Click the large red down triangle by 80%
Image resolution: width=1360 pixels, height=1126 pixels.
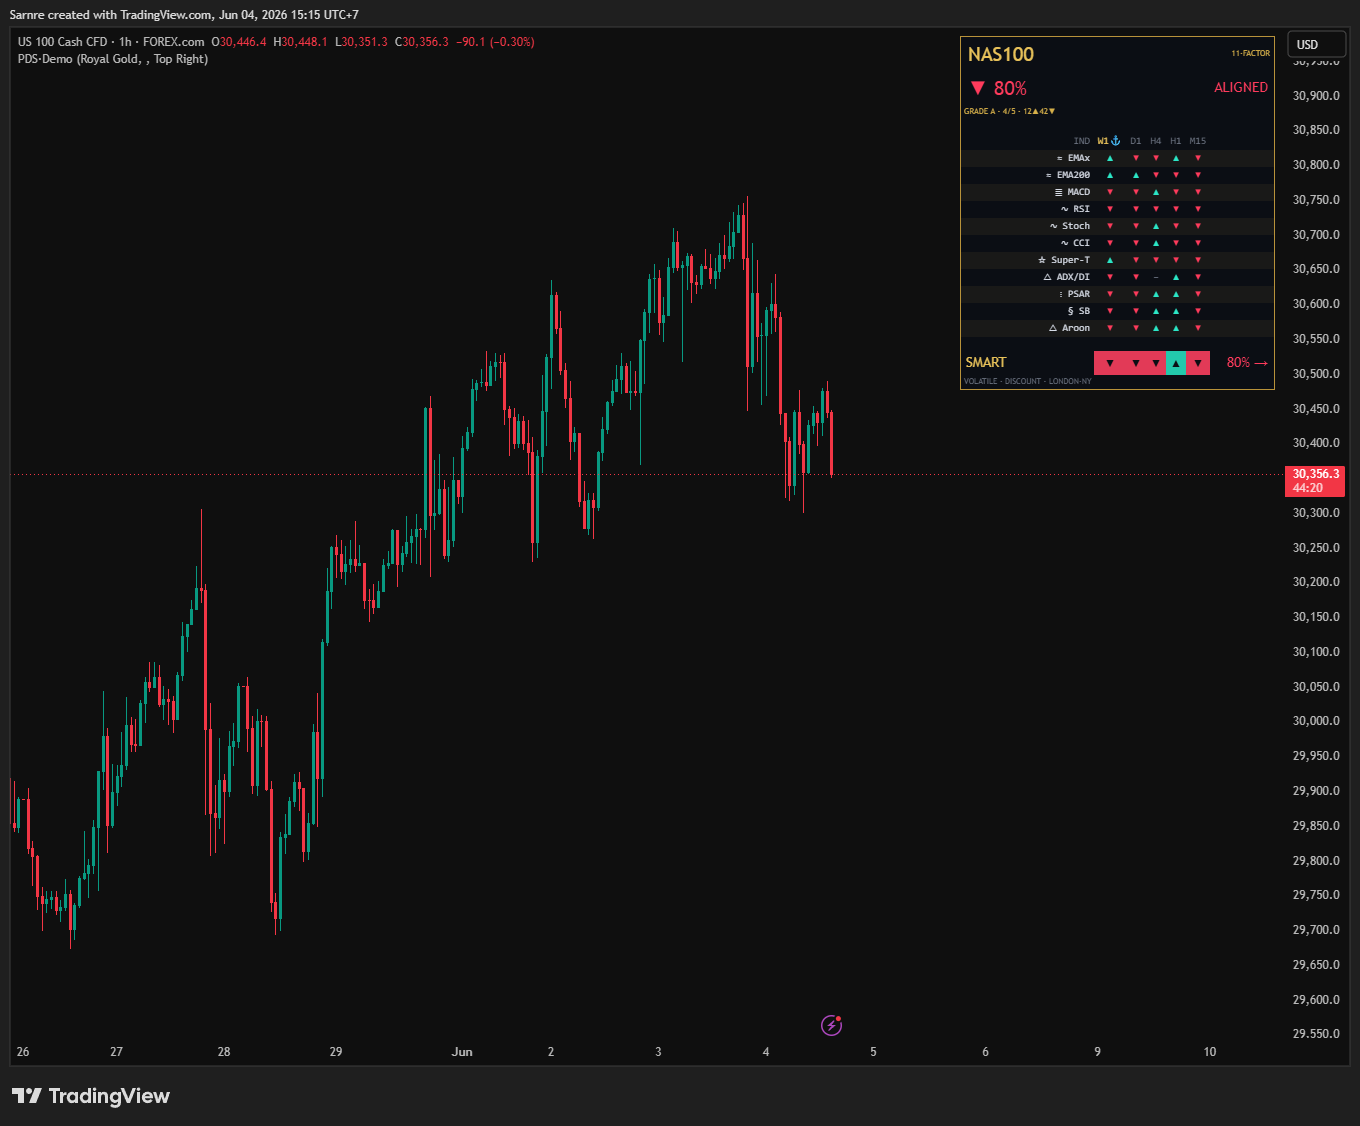978,88
